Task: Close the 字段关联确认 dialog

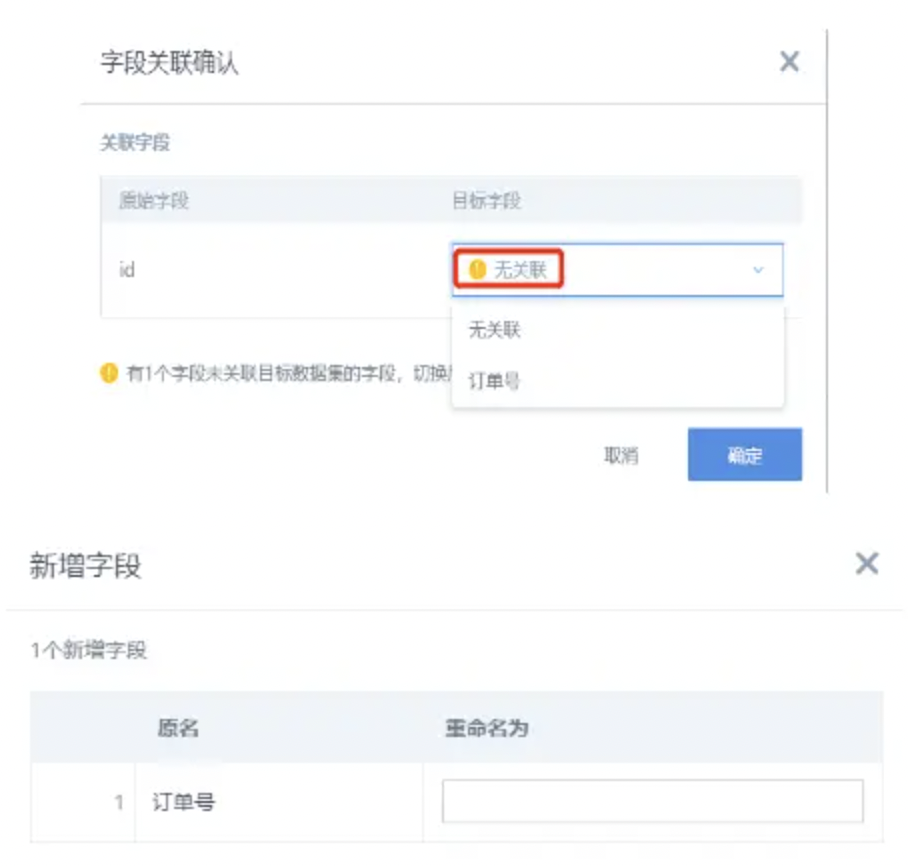Action: point(789,61)
